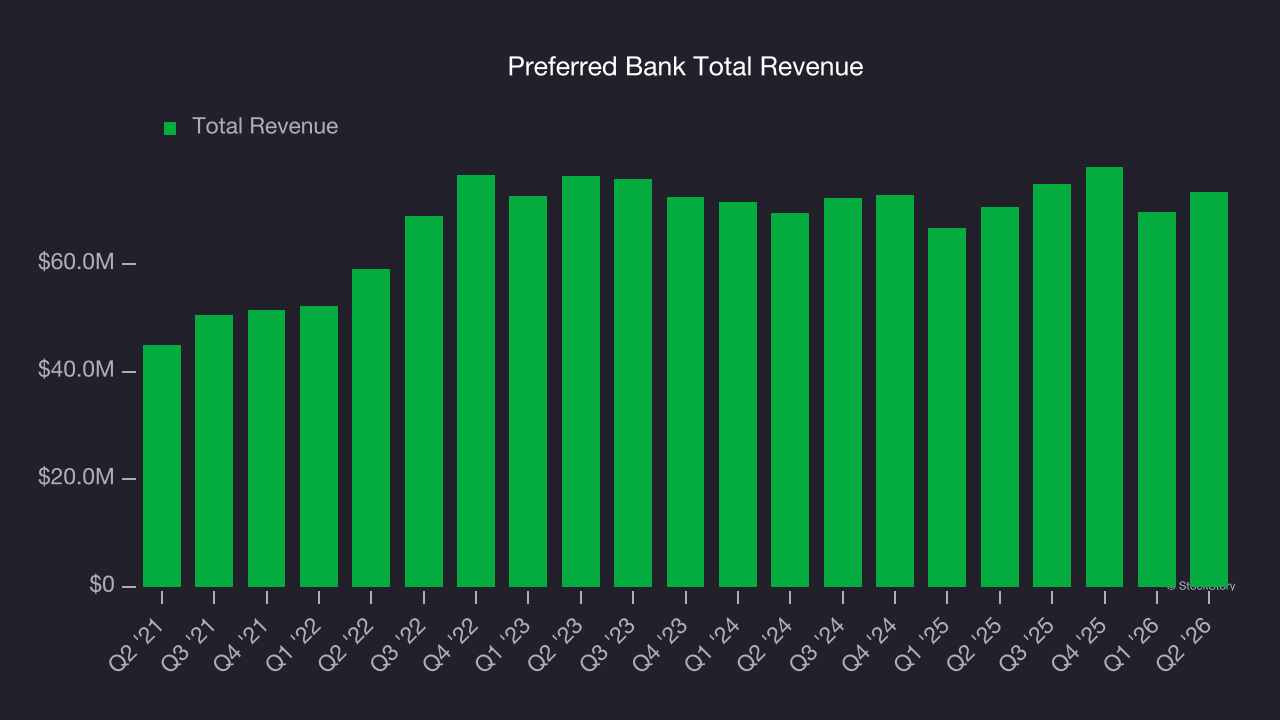Select the bar above Q1 '23
Viewport: 1280px width, 720px height.
coord(528,391)
